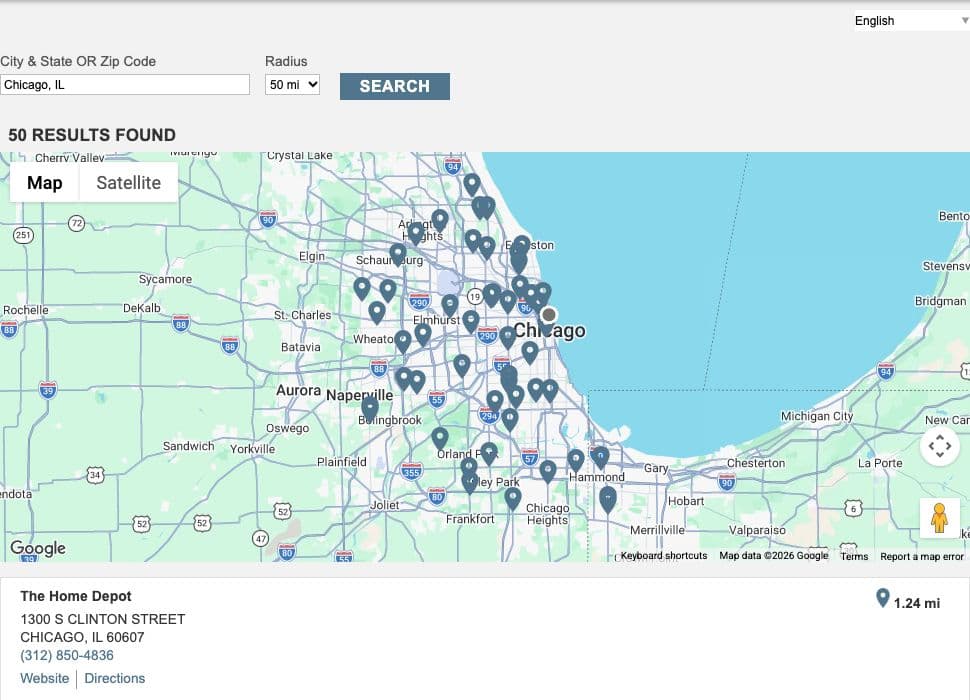970x700 pixels.
Task: Click the 1.24 mi distance text
Action: 917,603
